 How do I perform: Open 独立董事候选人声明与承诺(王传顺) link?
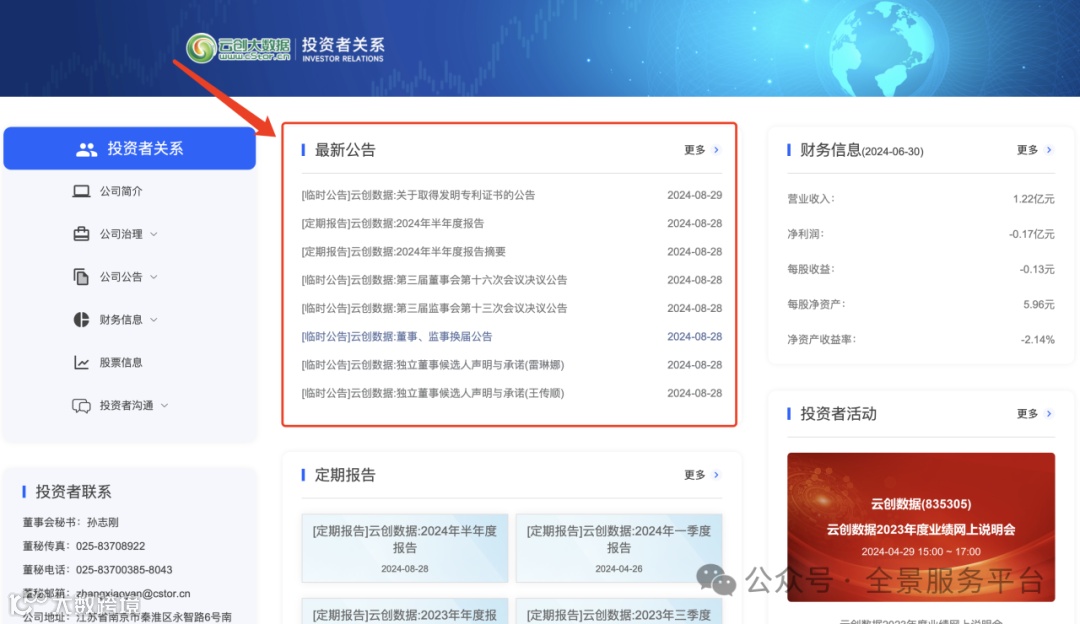[433, 393]
